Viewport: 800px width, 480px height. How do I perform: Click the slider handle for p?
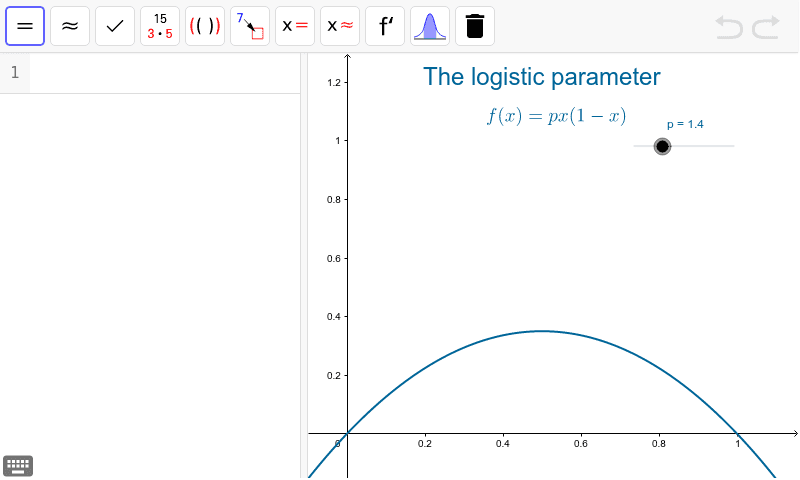click(x=662, y=146)
